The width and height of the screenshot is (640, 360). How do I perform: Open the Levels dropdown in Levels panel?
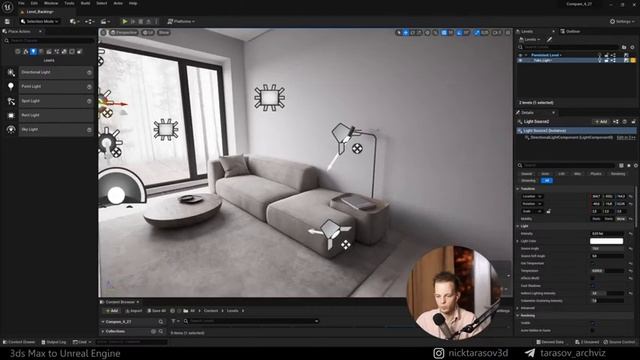530,40
